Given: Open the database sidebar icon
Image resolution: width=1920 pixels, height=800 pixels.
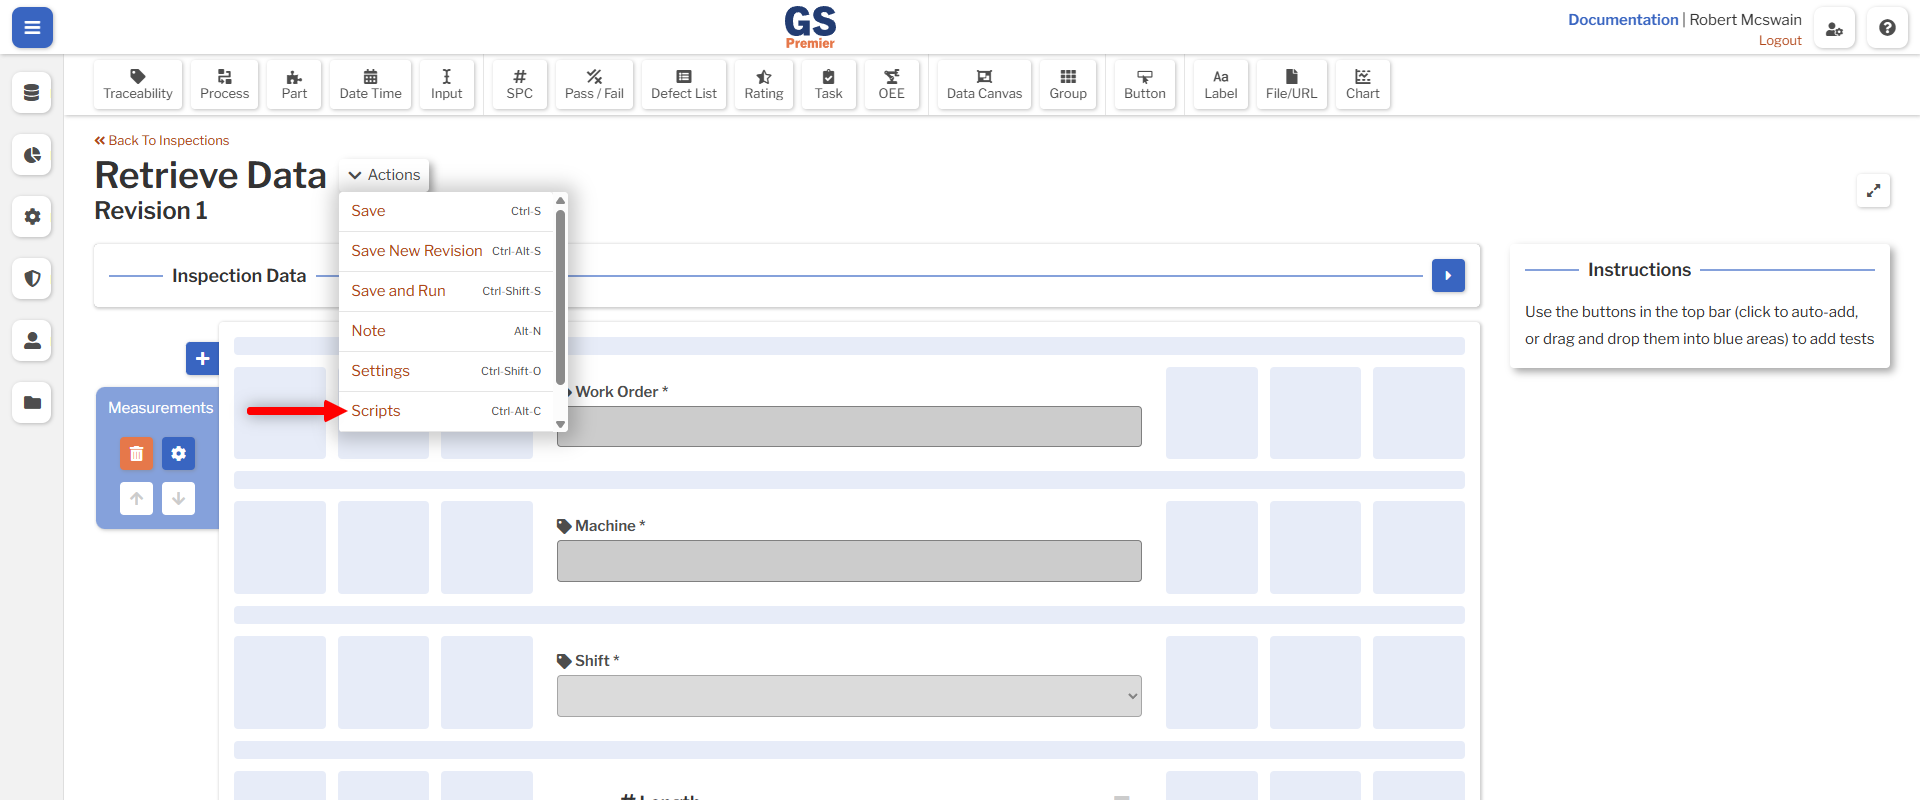Looking at the screenshot, I should coord(32,93).
